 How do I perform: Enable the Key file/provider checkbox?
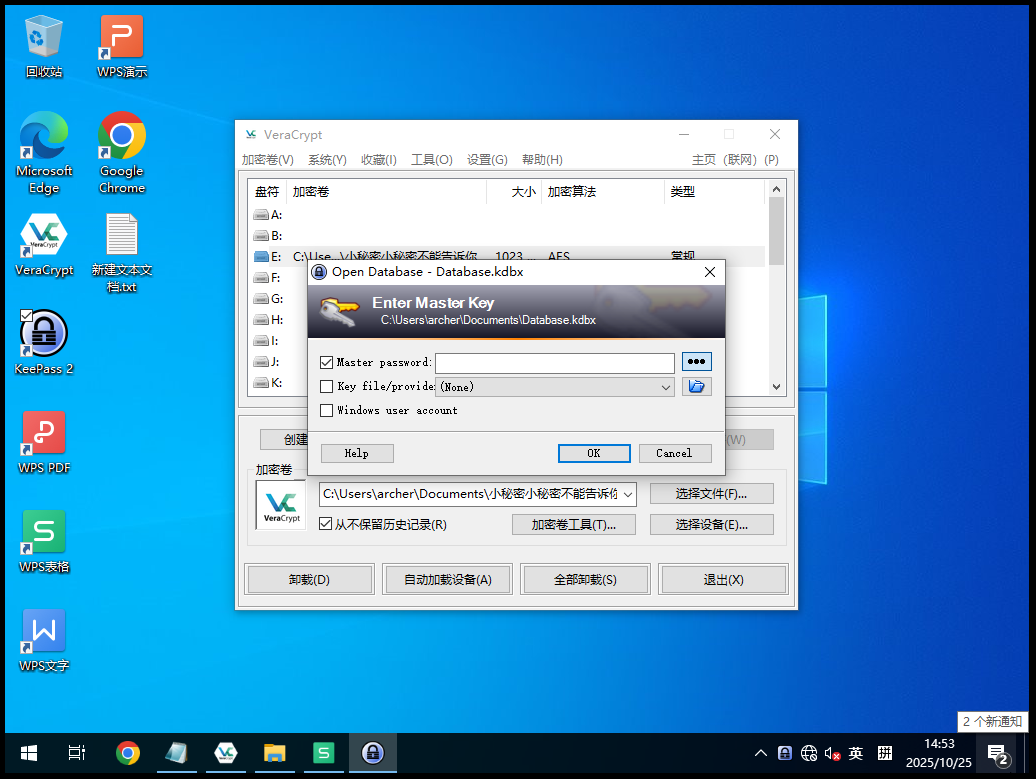click(326, 387)
